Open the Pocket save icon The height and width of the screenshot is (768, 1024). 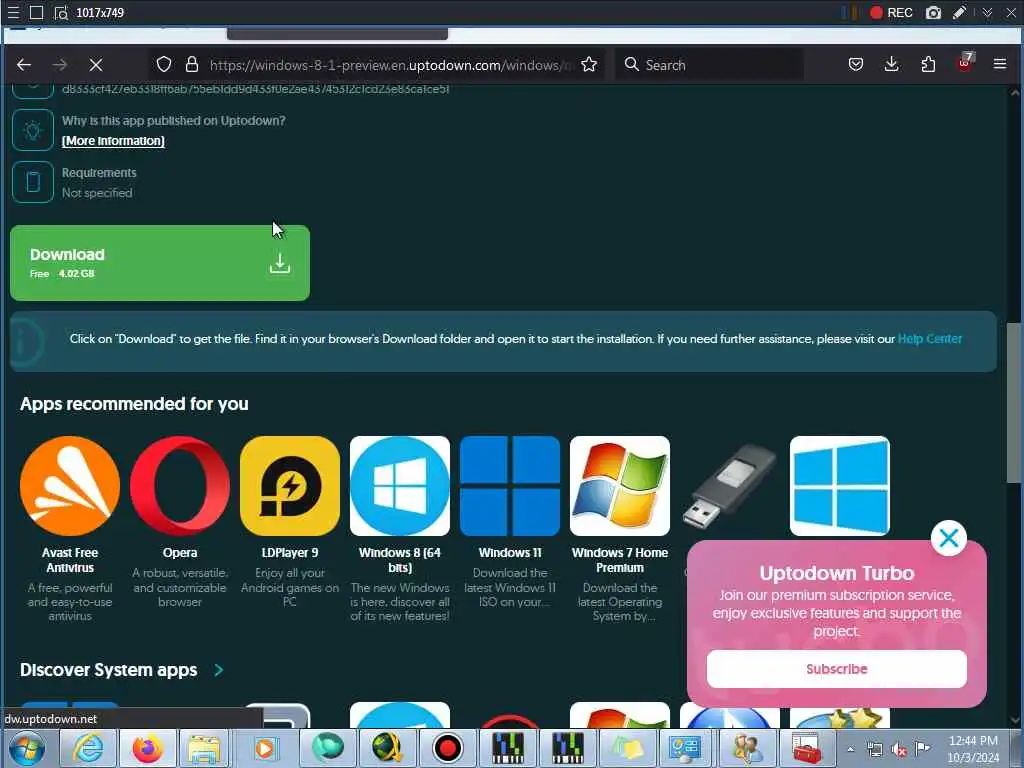[x=856, y=64]
